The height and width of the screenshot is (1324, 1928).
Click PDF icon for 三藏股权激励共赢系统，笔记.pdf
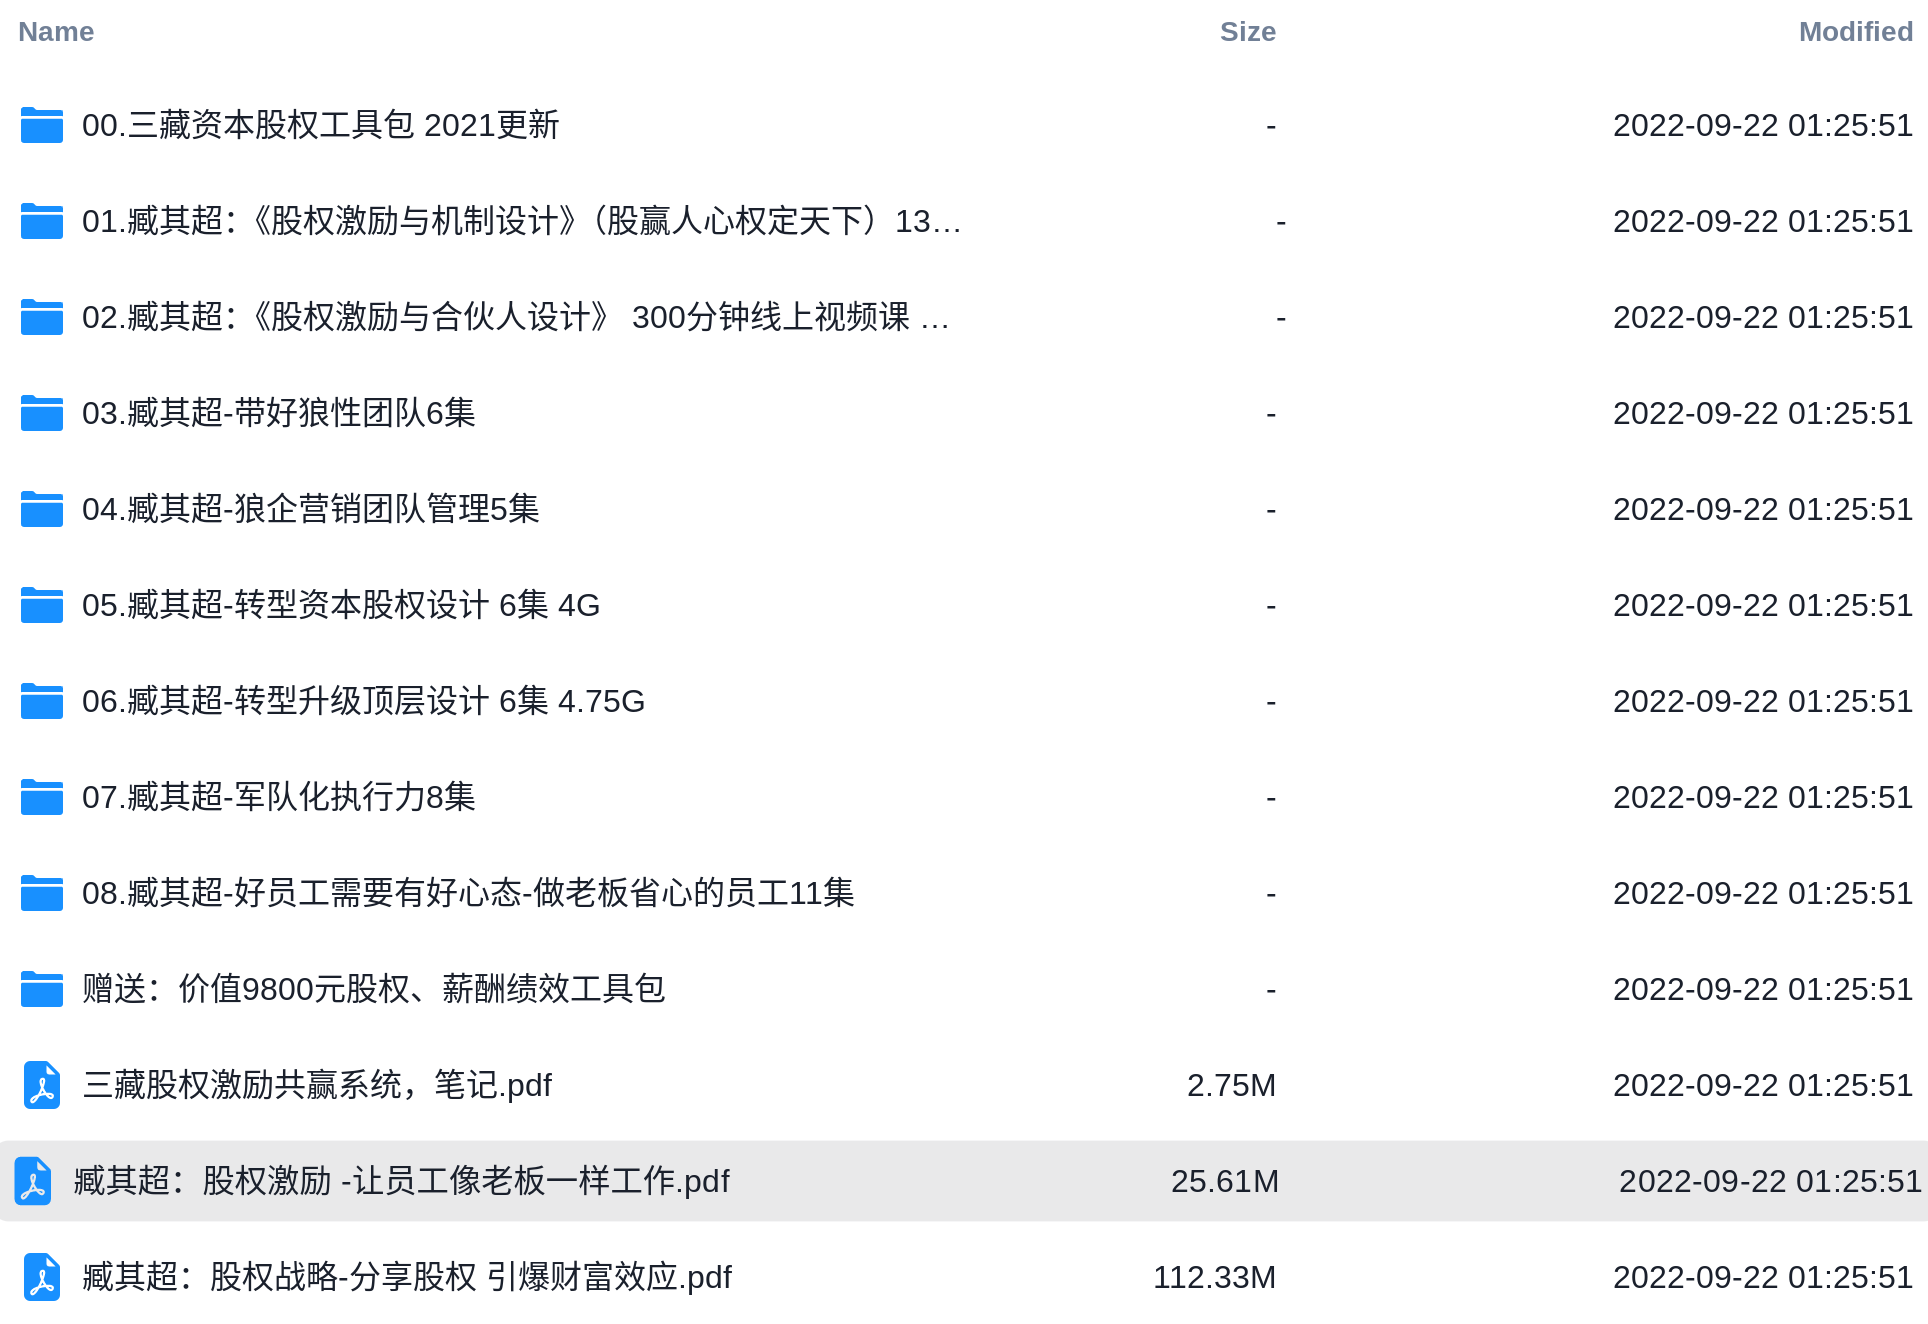42,1085
